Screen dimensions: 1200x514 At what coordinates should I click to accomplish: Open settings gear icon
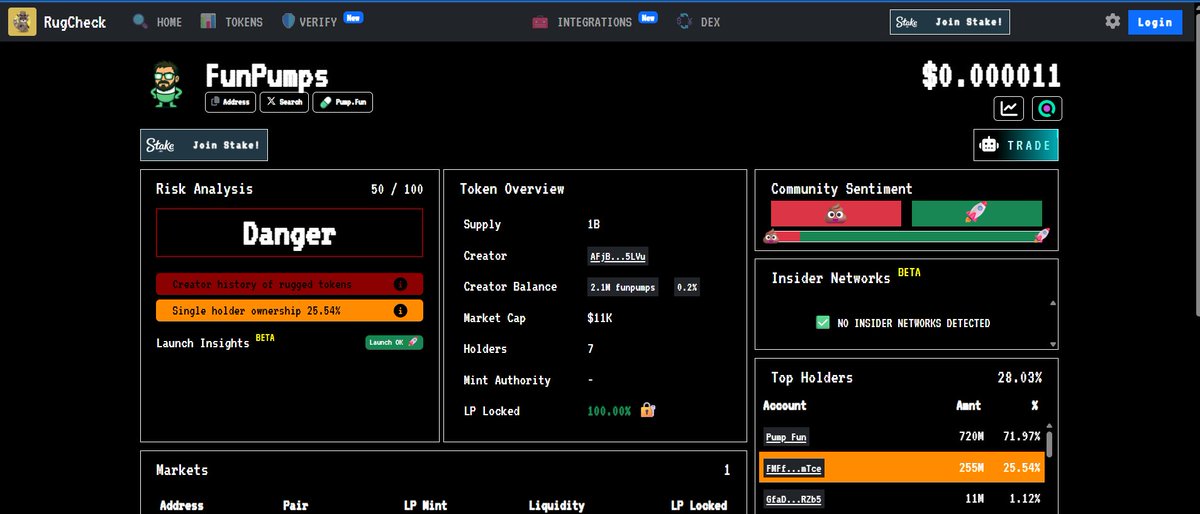1113,21
